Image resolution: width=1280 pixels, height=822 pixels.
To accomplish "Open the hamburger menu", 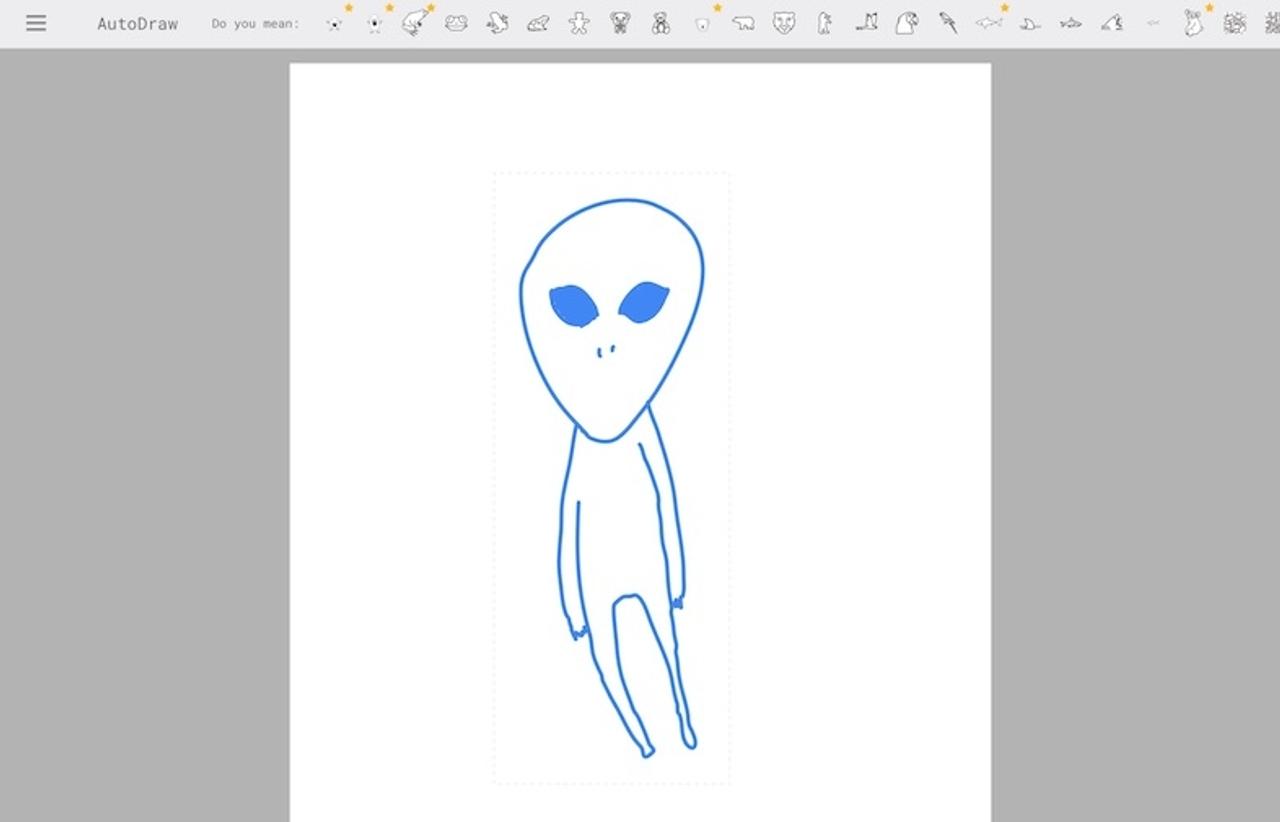I will coord(37,23).
